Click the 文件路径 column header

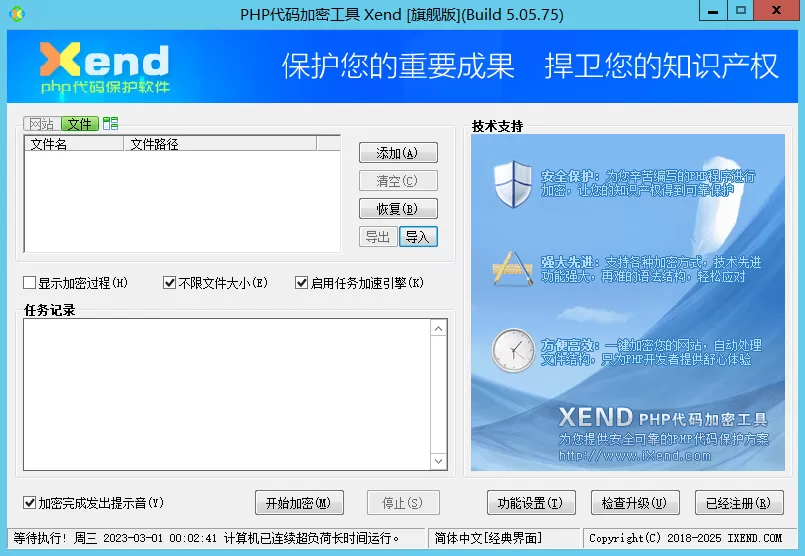(x=220, y=144)
